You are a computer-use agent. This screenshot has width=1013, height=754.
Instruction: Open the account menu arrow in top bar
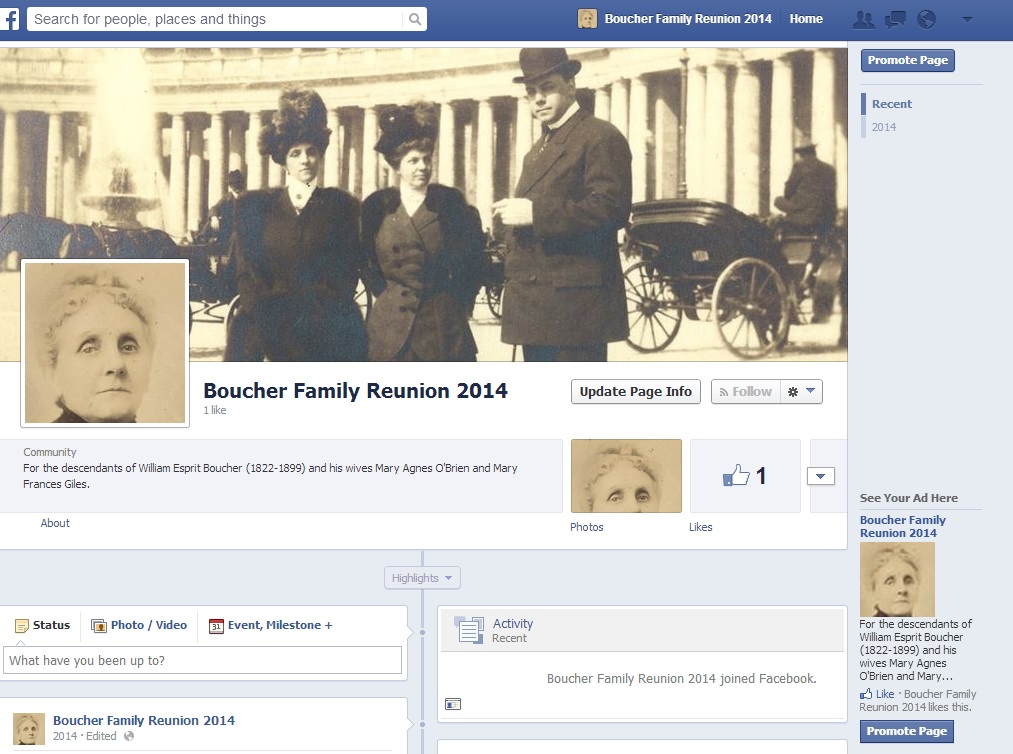point(967,19)
